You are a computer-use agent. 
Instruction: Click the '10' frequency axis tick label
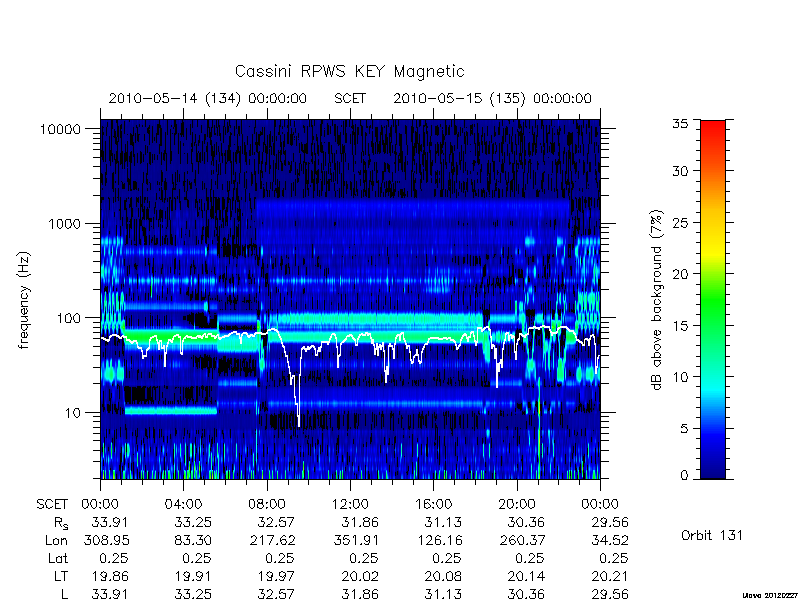[73, 413]
